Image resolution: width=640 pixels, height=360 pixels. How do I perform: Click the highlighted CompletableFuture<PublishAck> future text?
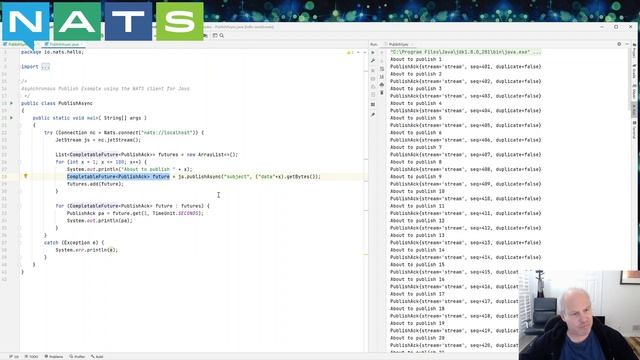(x=118, y=176)
